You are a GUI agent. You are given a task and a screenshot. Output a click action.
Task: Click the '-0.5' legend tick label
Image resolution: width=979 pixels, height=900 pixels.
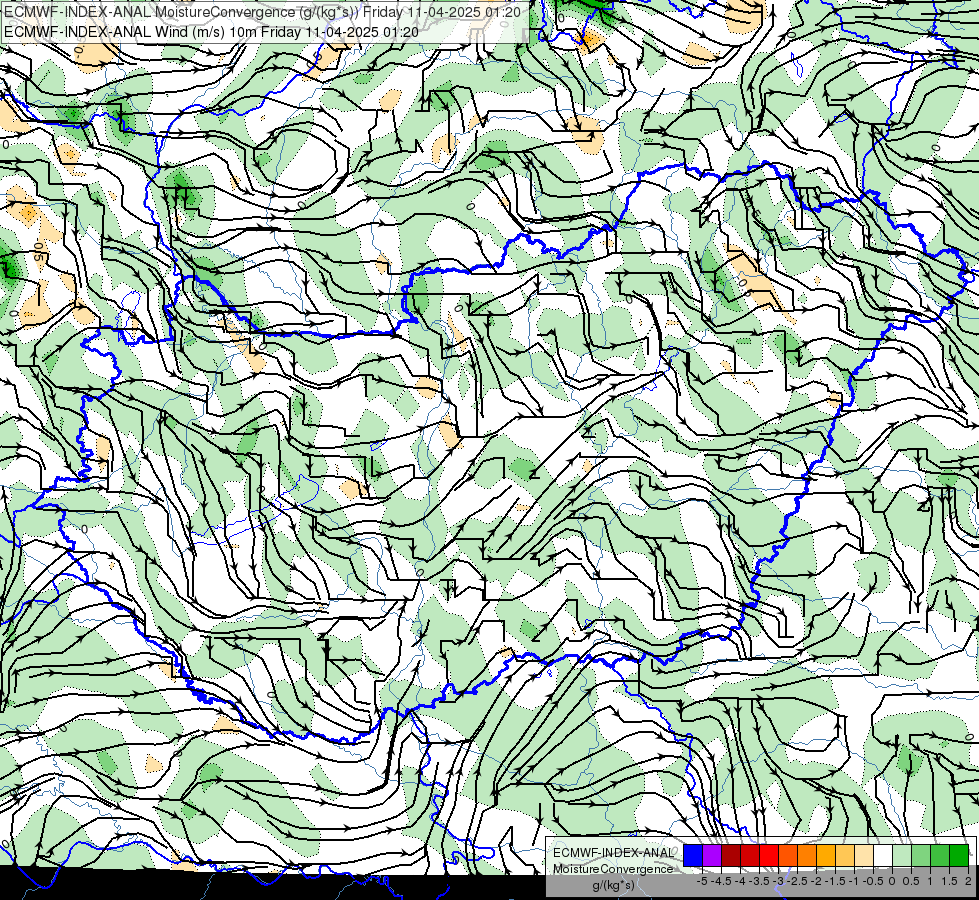872,881
